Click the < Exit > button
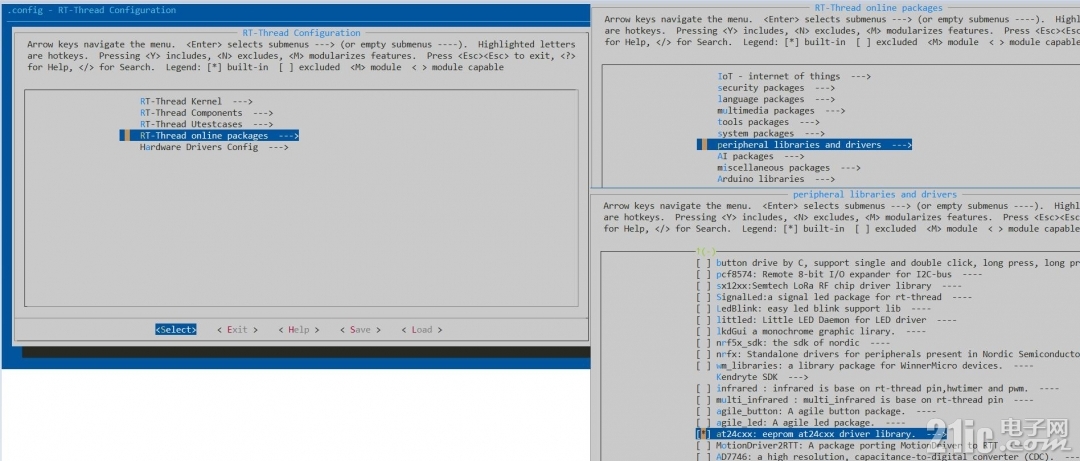Image resolution: width=1080 pixels, height=461 pixels. click(237, 329)
